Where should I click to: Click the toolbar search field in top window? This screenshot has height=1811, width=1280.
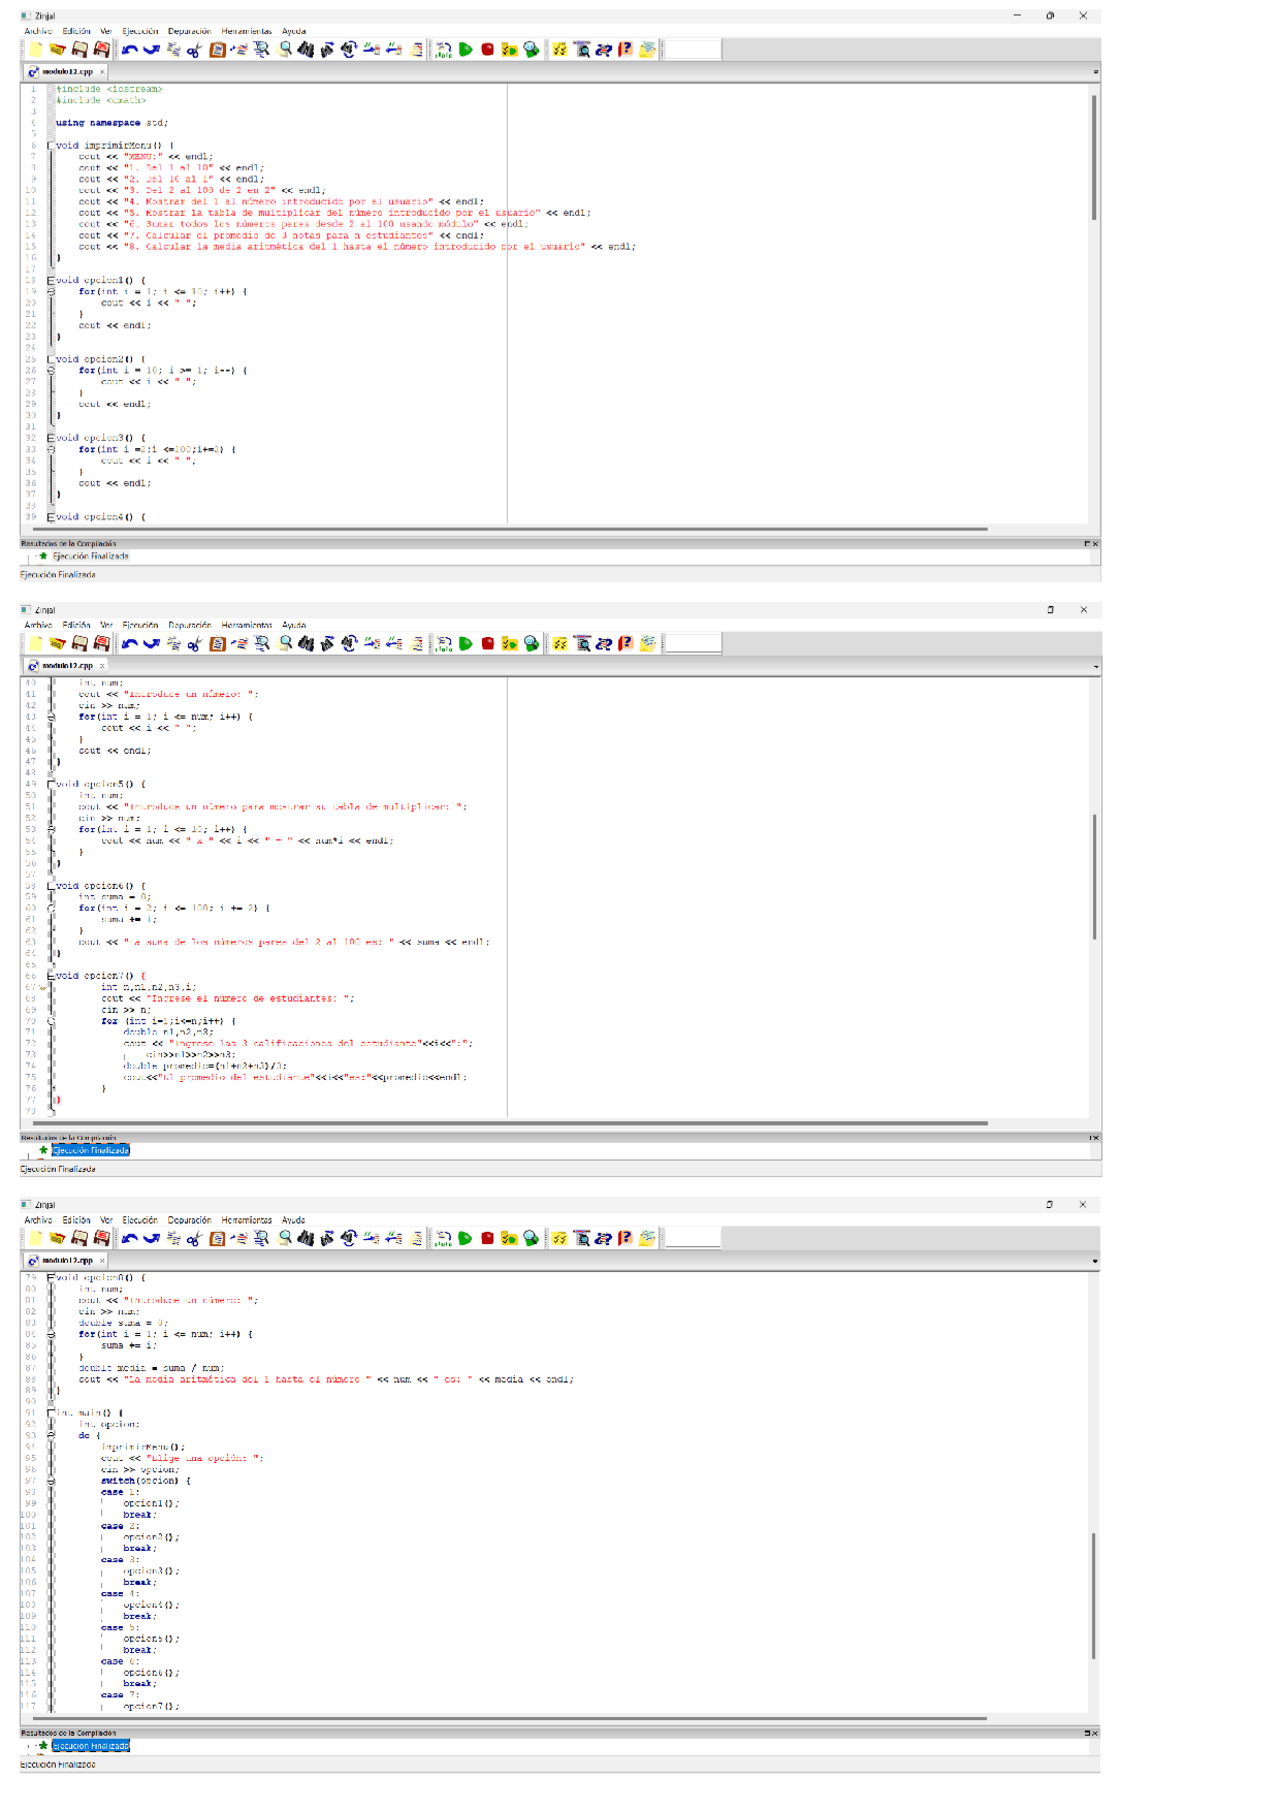(692, 49)
